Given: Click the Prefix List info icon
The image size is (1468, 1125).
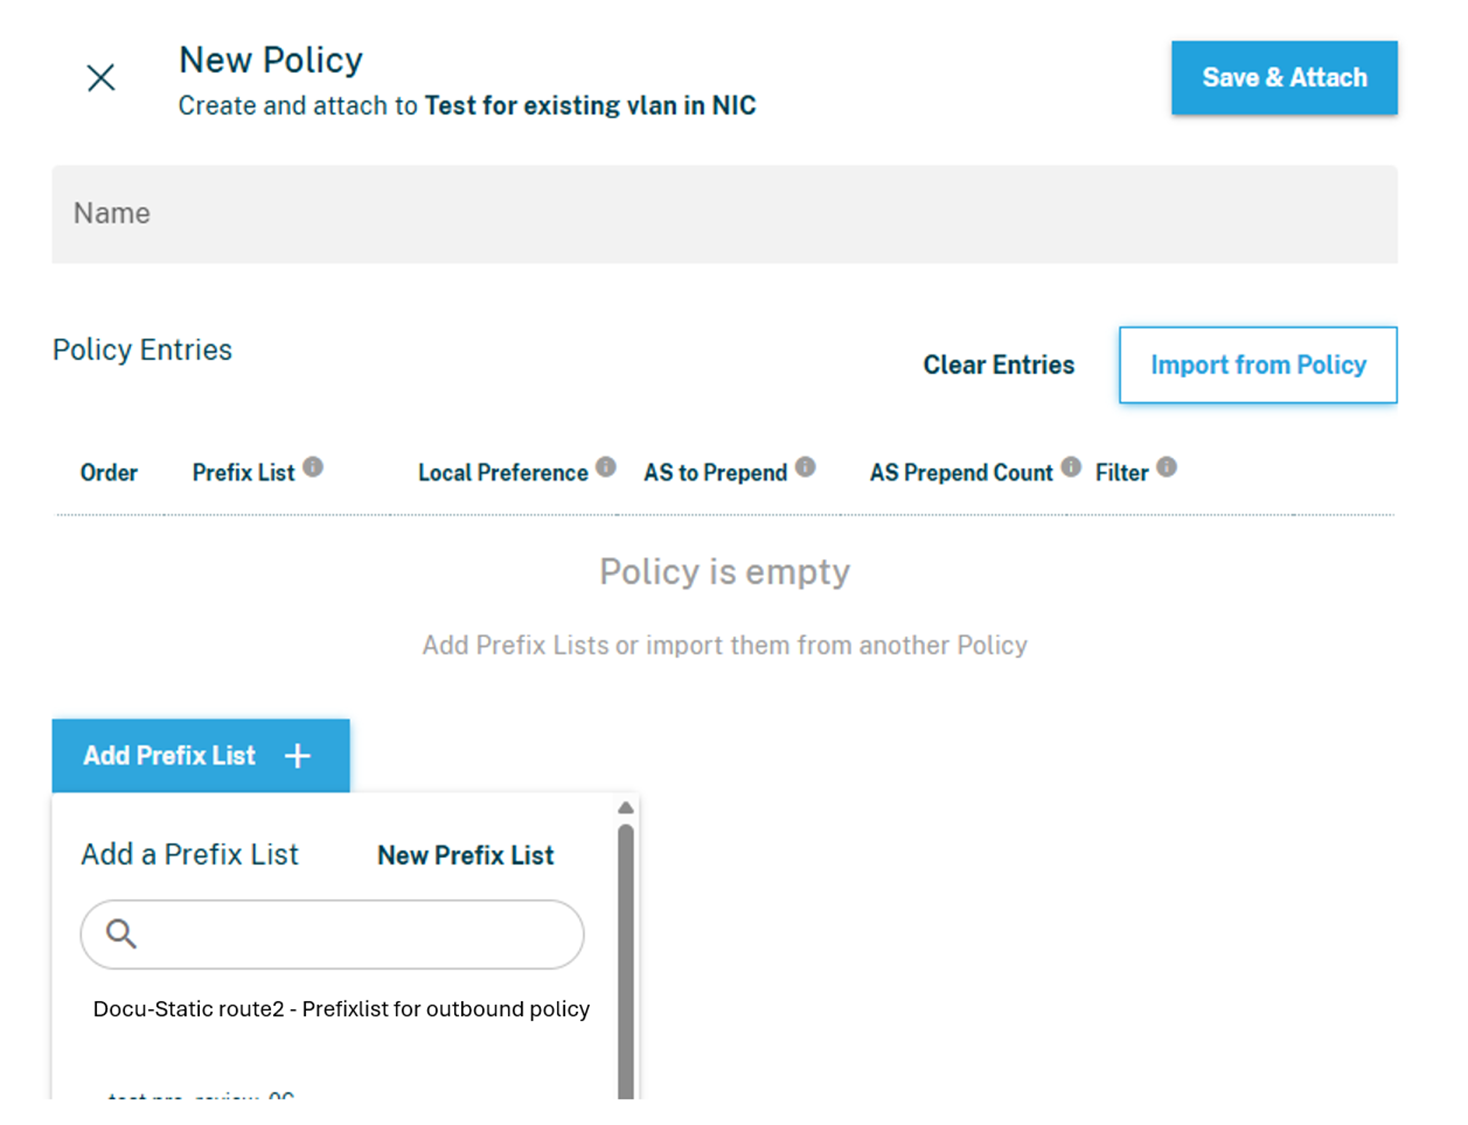Looking at the screenshot, I should pyautogui.click(x=313, y=467).
